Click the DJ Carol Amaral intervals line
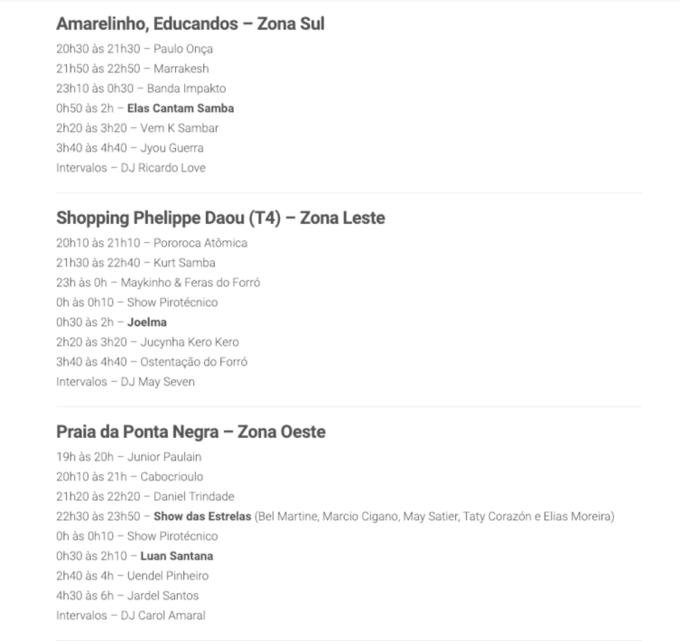Image resolution: width=680 pixels, height=641 pixels. point(130,615)
